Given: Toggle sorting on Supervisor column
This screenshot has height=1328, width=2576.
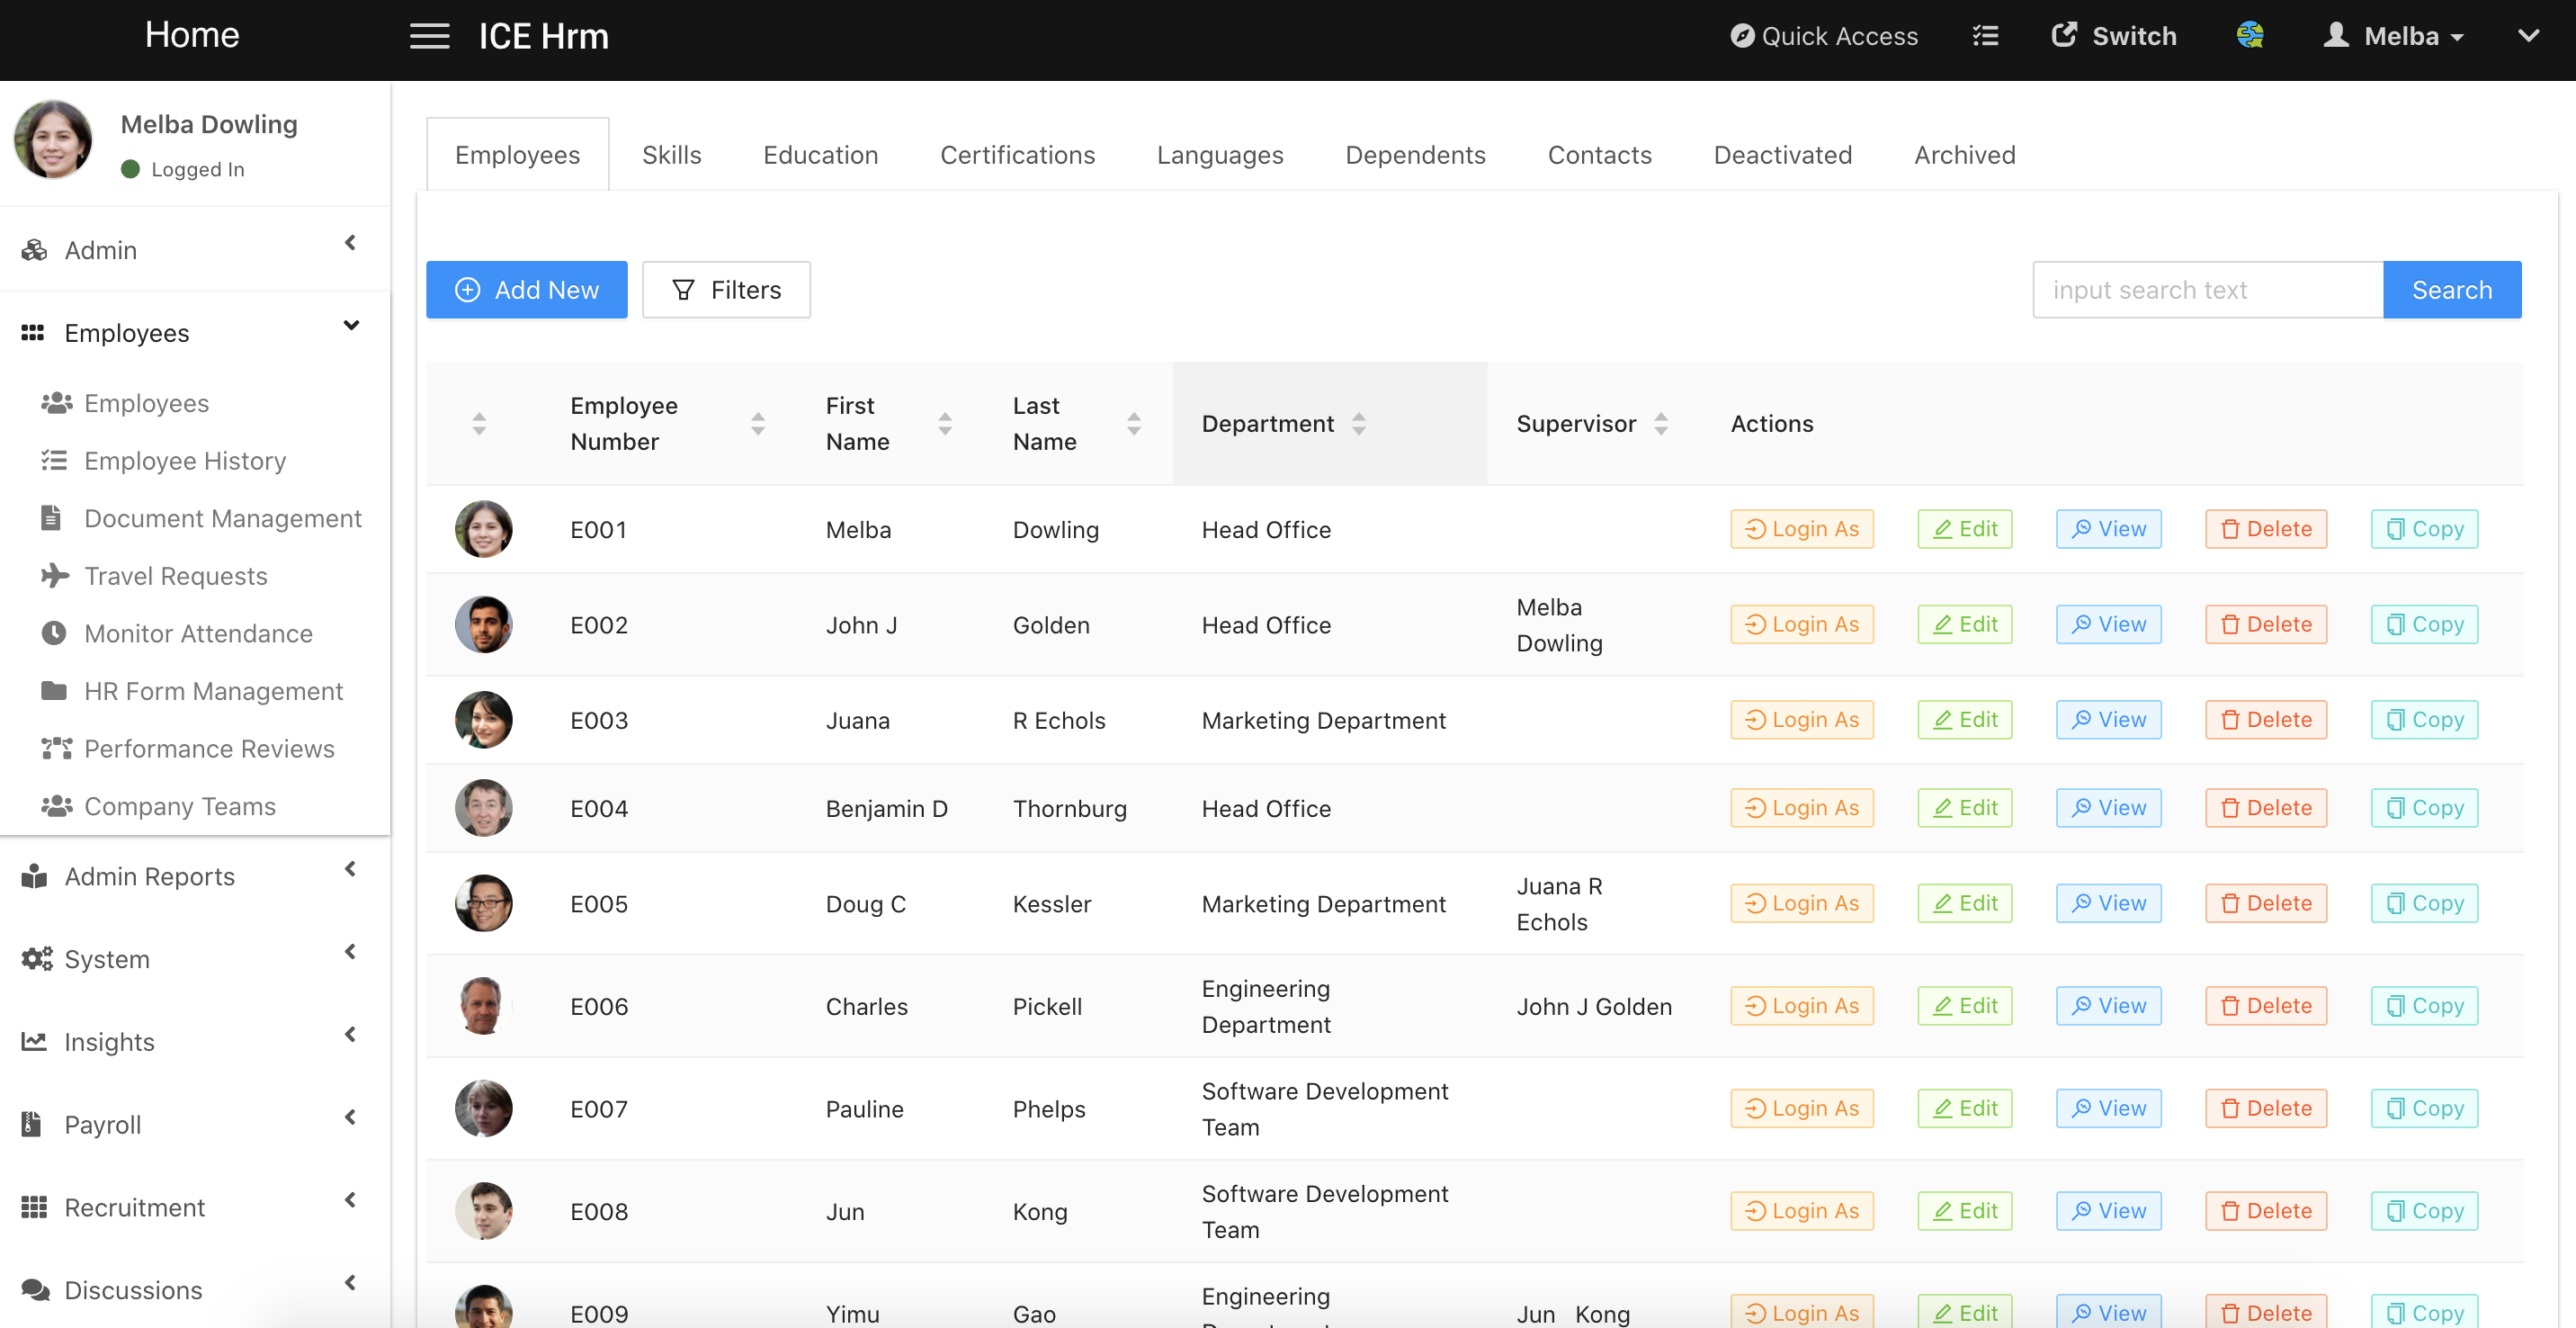Looking at the screenshot, I should 1660,424.
